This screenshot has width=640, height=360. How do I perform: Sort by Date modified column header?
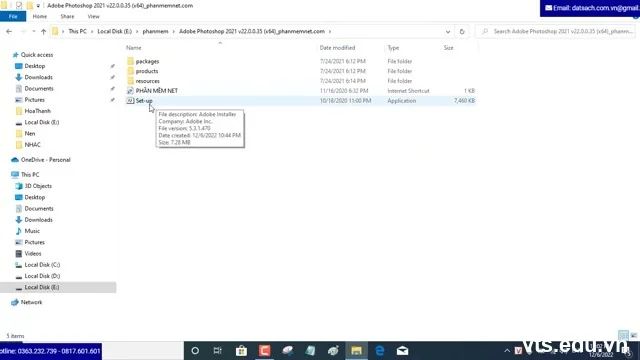(337, 48)
